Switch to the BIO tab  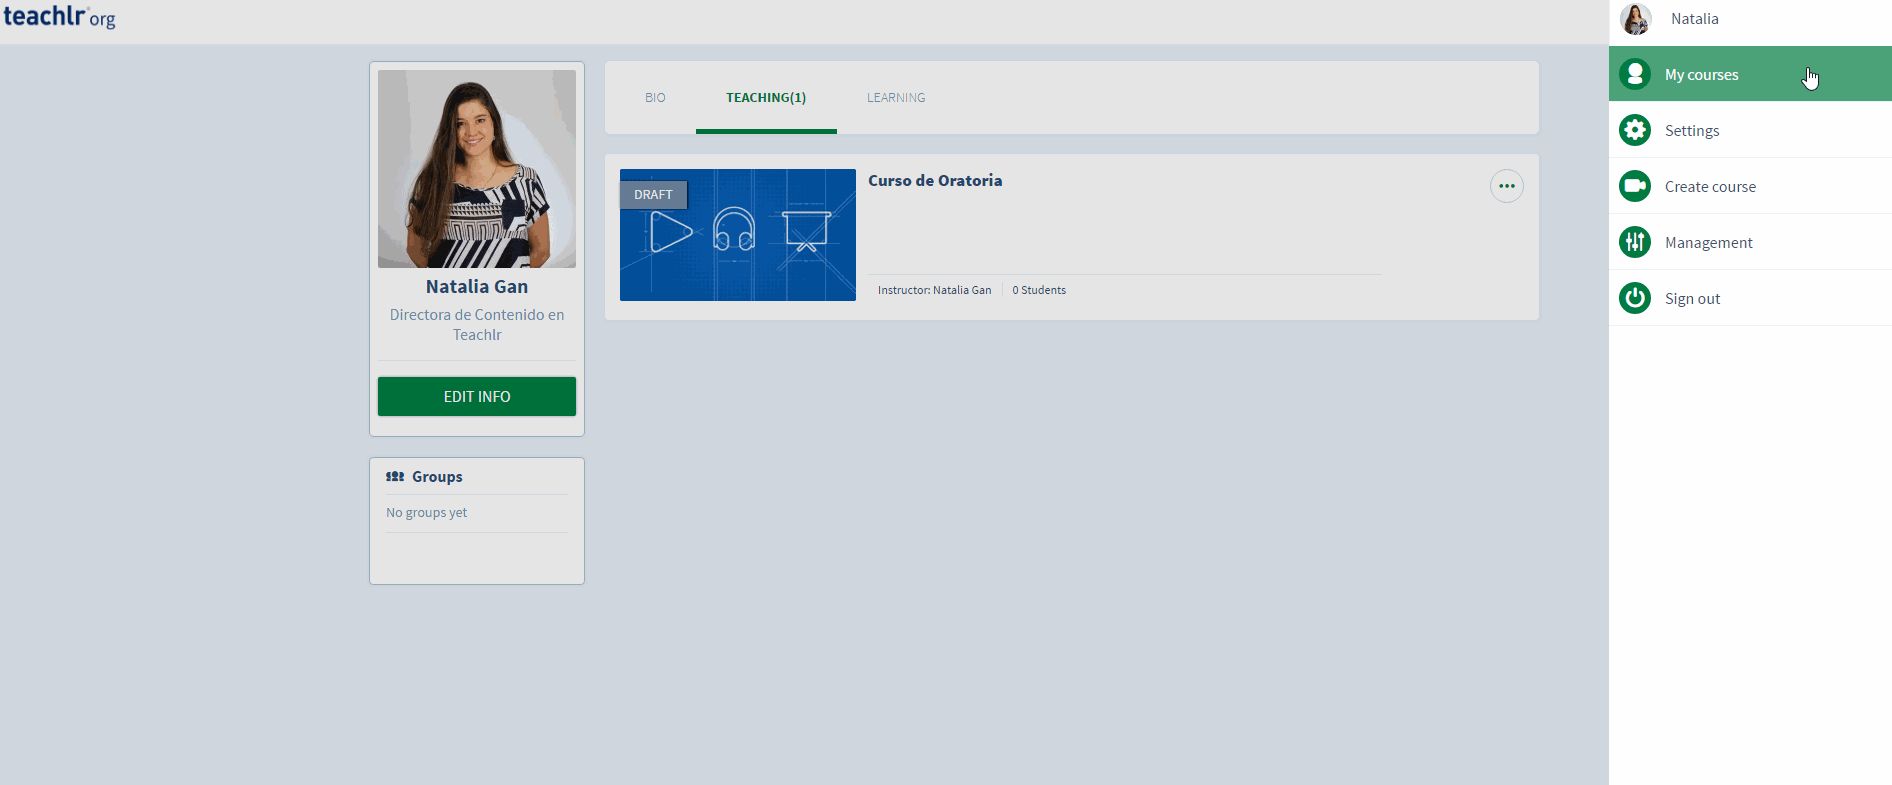tap(655, 98)
